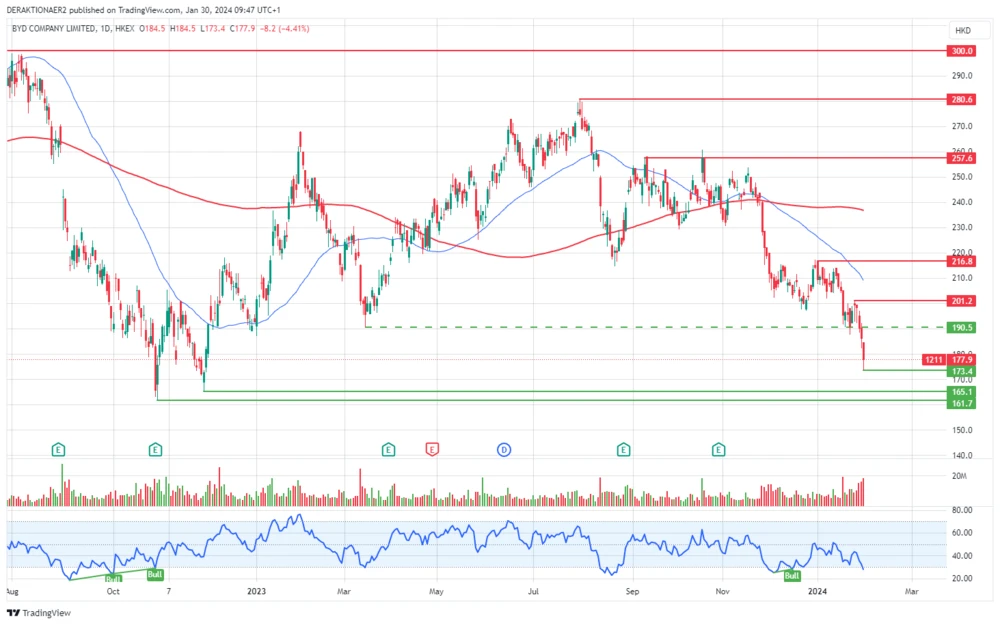Click the 1D interval label in legend
Viewport: 1000px width, 625px height.
[x=106, y=29]
